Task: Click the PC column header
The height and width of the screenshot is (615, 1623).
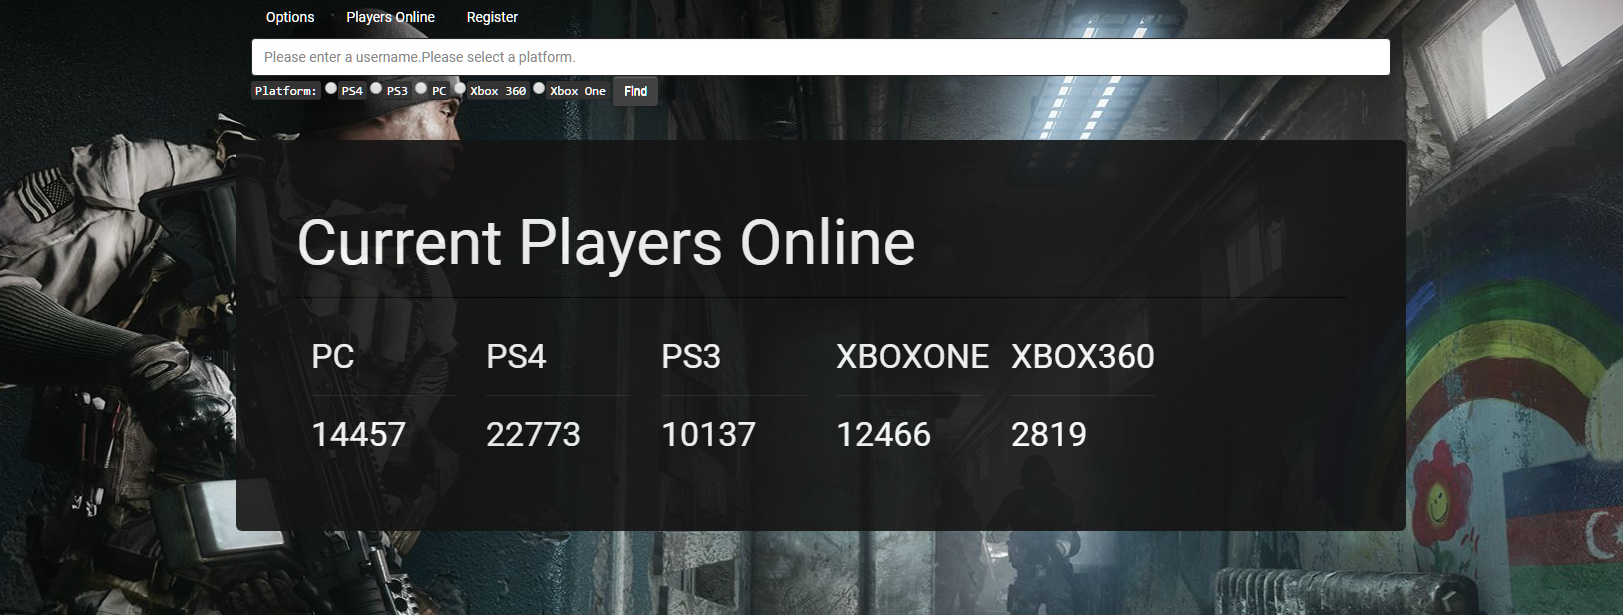Action: point(333,356)
